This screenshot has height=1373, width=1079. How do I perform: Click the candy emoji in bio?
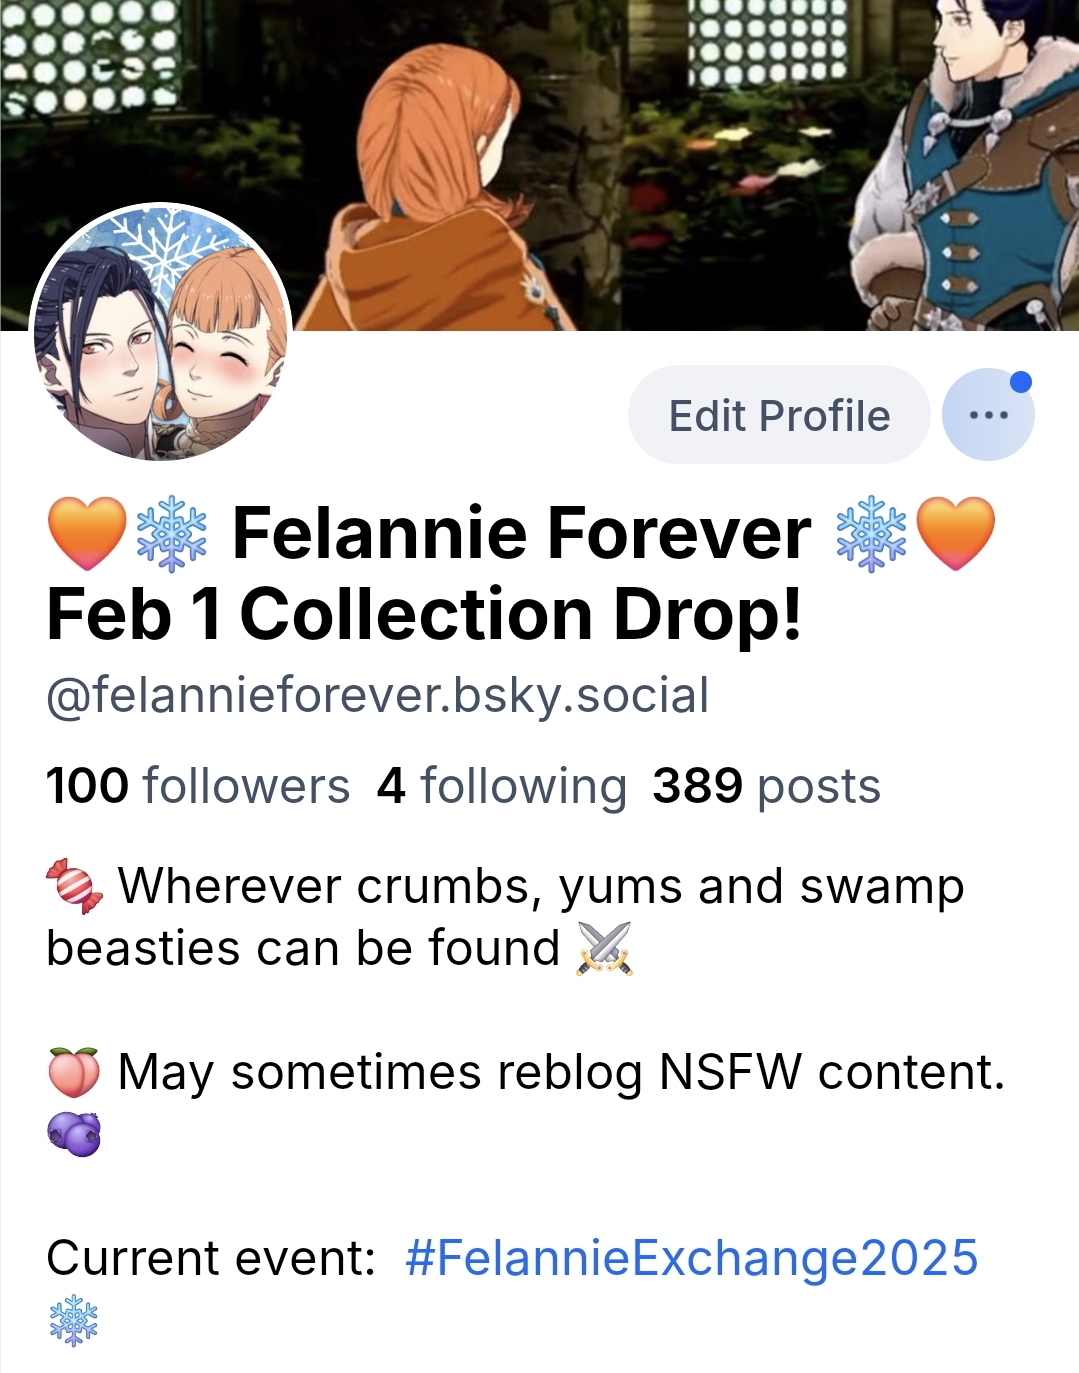click(x=74, y=886)
